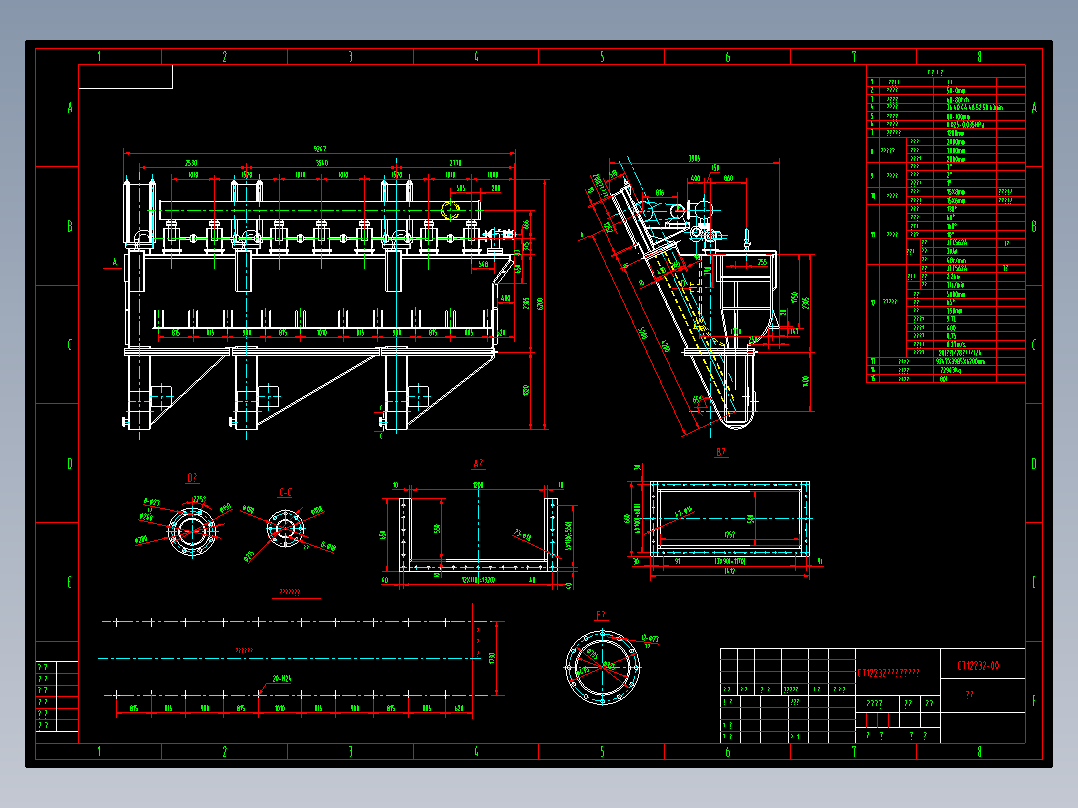Click the 755 dimension inside the hopper
Viewport: 1078px width, 808px height.
pos(762,263)
